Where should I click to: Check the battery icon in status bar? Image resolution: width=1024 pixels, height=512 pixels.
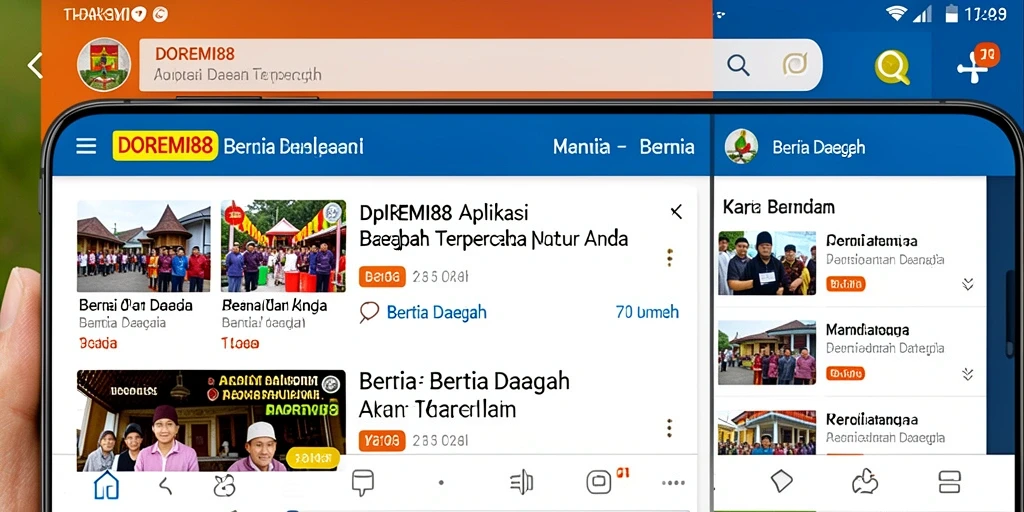click(952, 13)
